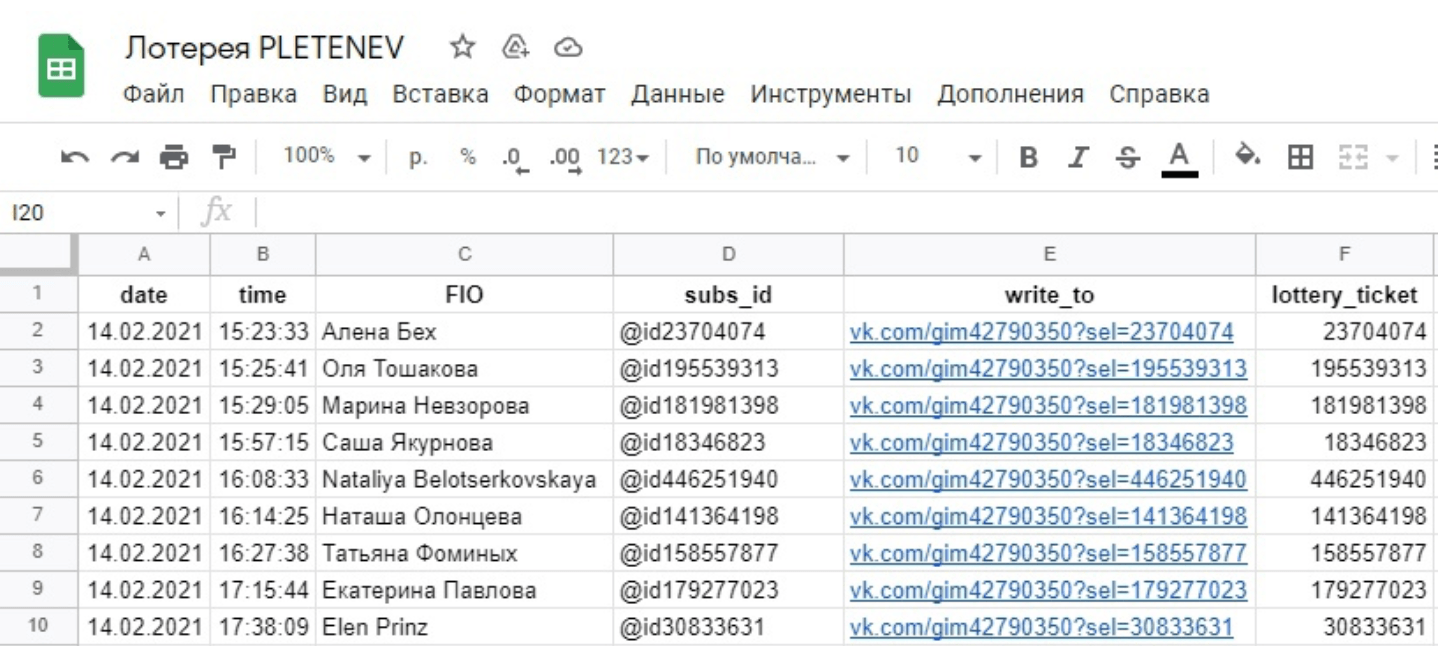Check the cloud save status icon

[568, 47]
